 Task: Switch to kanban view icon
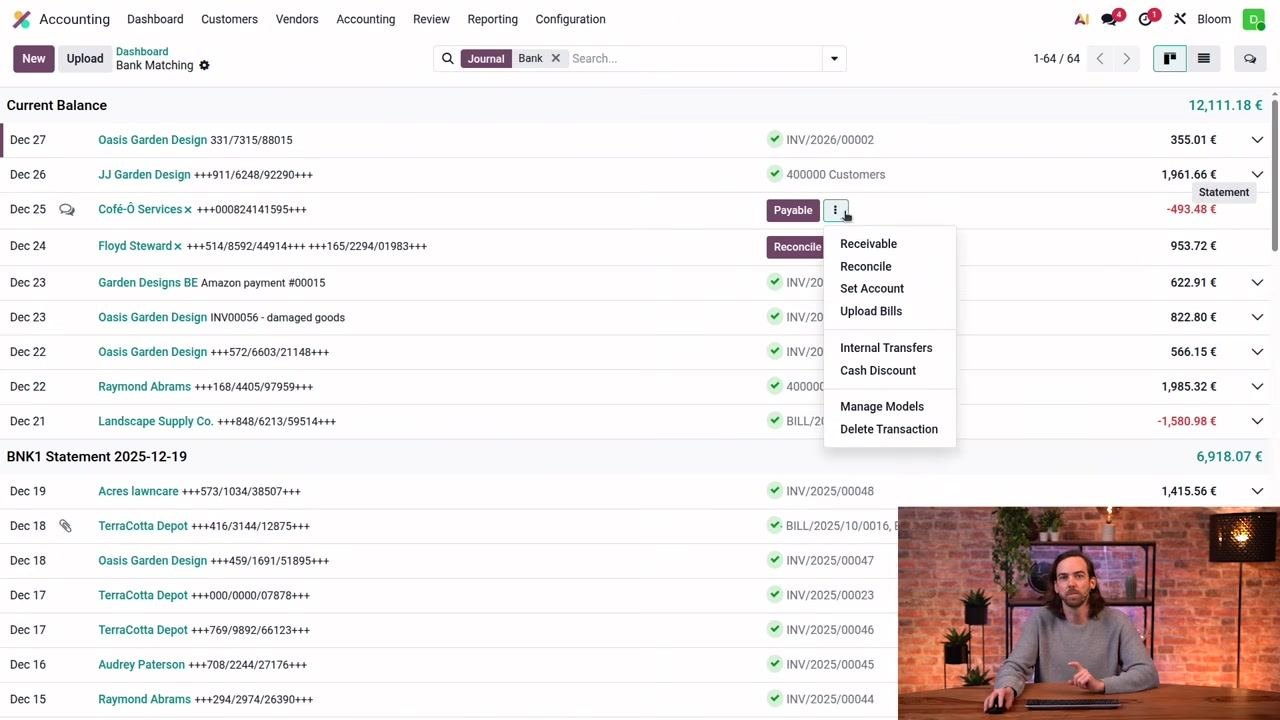[1169, 59]
